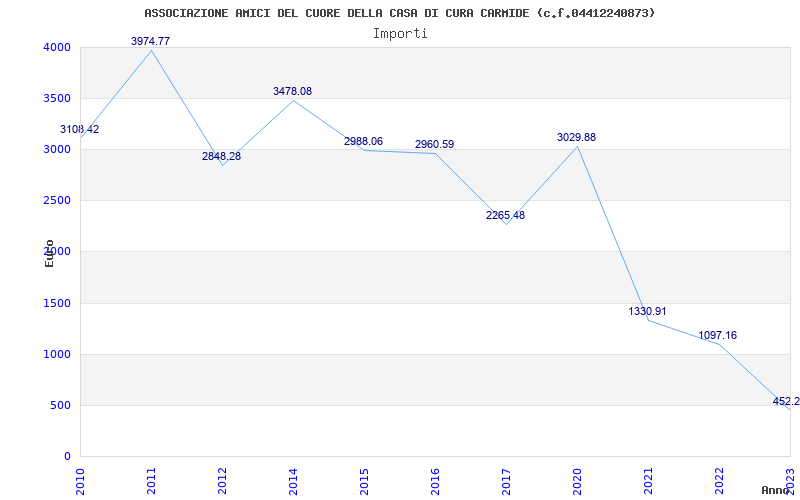The width and height of the screenshot is (800, 500).
Task: Select the data label 2265.48
Action: [505, 216]
